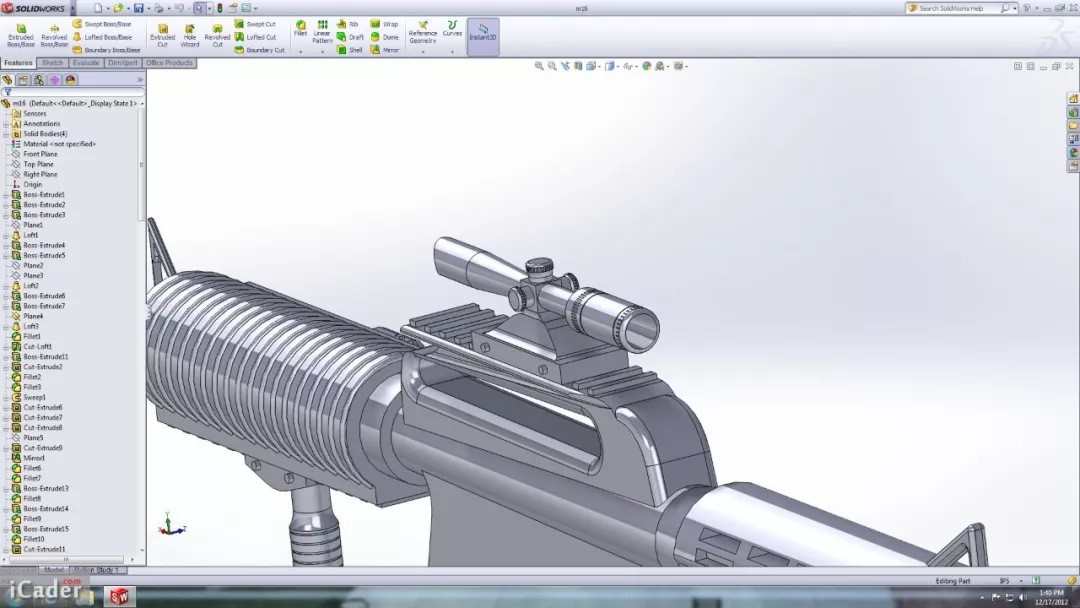
Task: Open the Hole Wizard
Action: click(x=189, y=36)
